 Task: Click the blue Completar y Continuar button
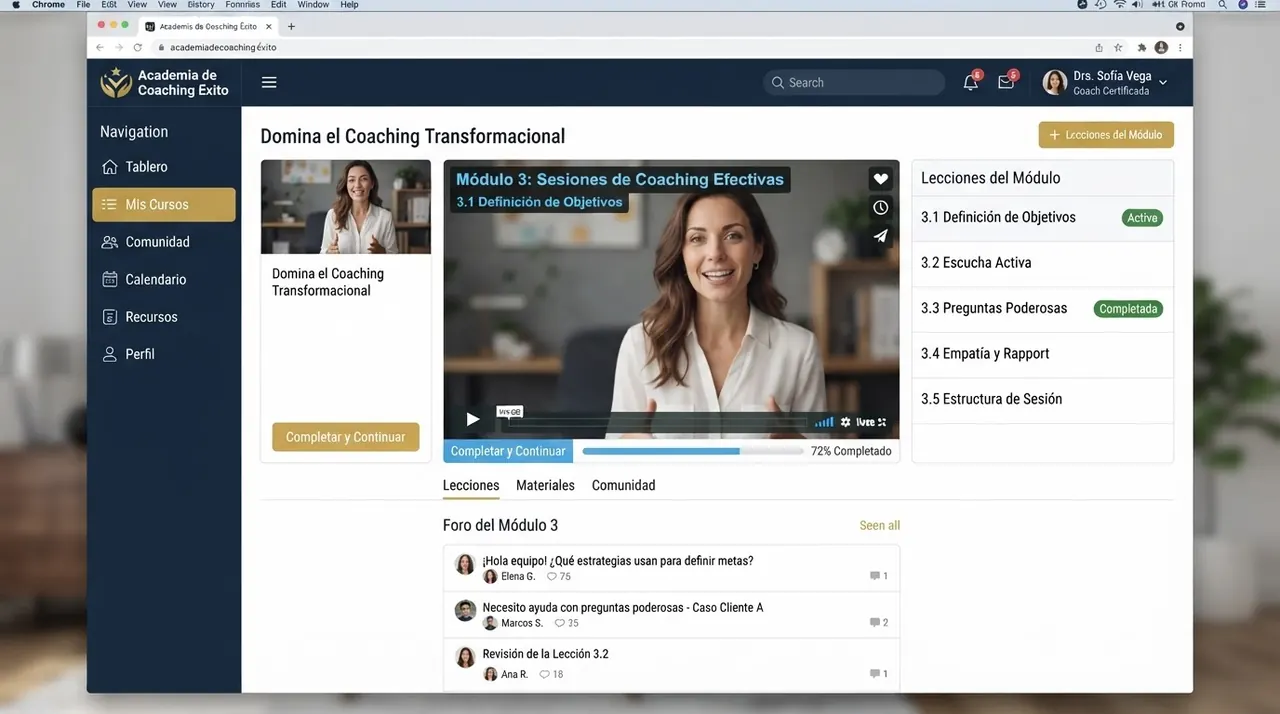[x=508, y=451]
